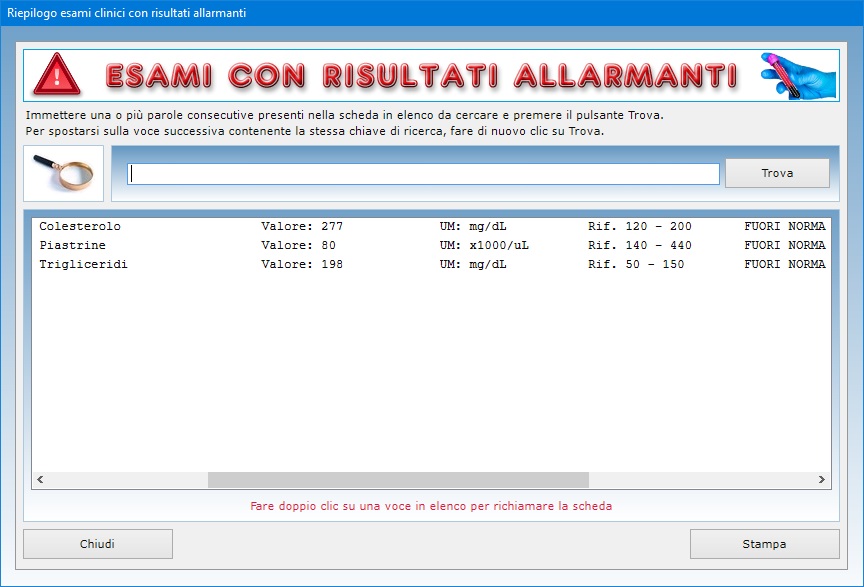This screenshot has height=587, width=864.
Task: Select the Colesterolo exam row
Action: point(80,227)
